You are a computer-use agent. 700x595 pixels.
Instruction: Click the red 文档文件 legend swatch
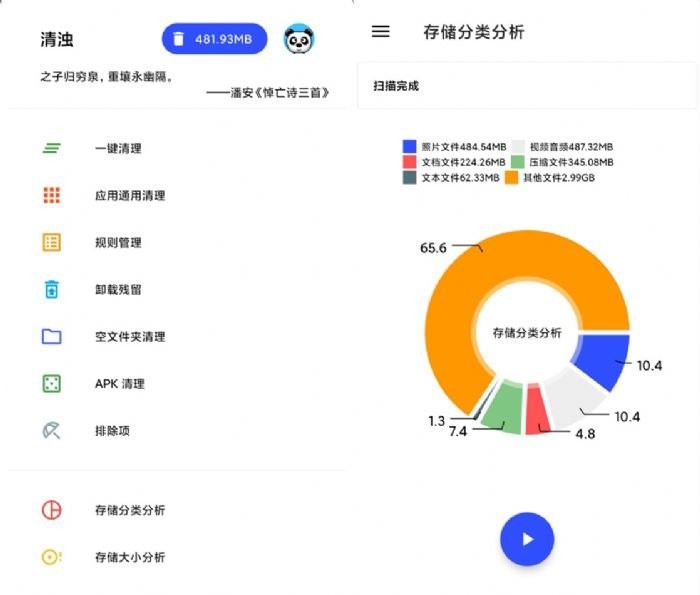click(x=409, y=162)
